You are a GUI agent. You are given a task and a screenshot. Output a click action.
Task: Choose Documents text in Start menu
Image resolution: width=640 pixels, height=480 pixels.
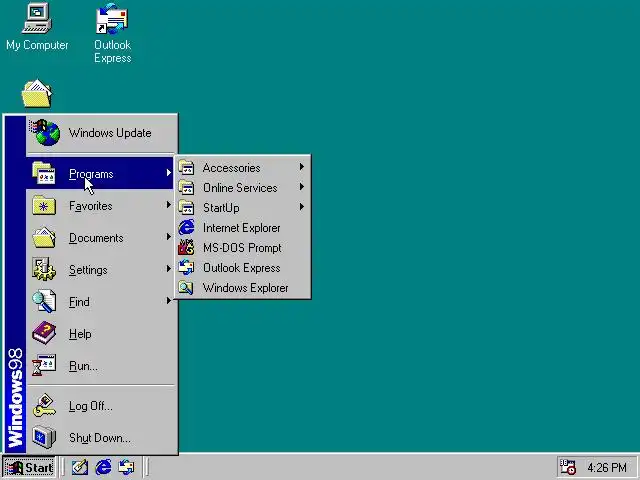[96, 238]
